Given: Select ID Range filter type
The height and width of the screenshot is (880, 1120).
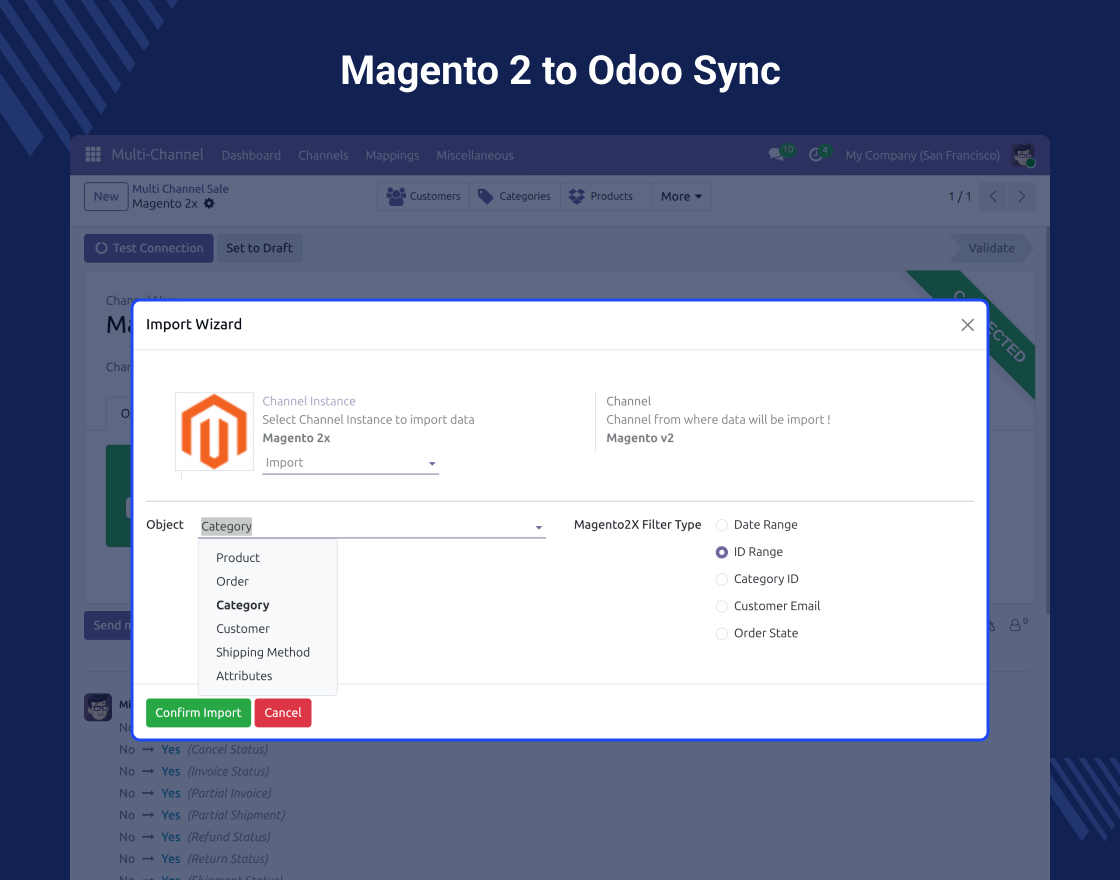Looking at the screenshot, I should pyautogui.click(x=721, y=552).
